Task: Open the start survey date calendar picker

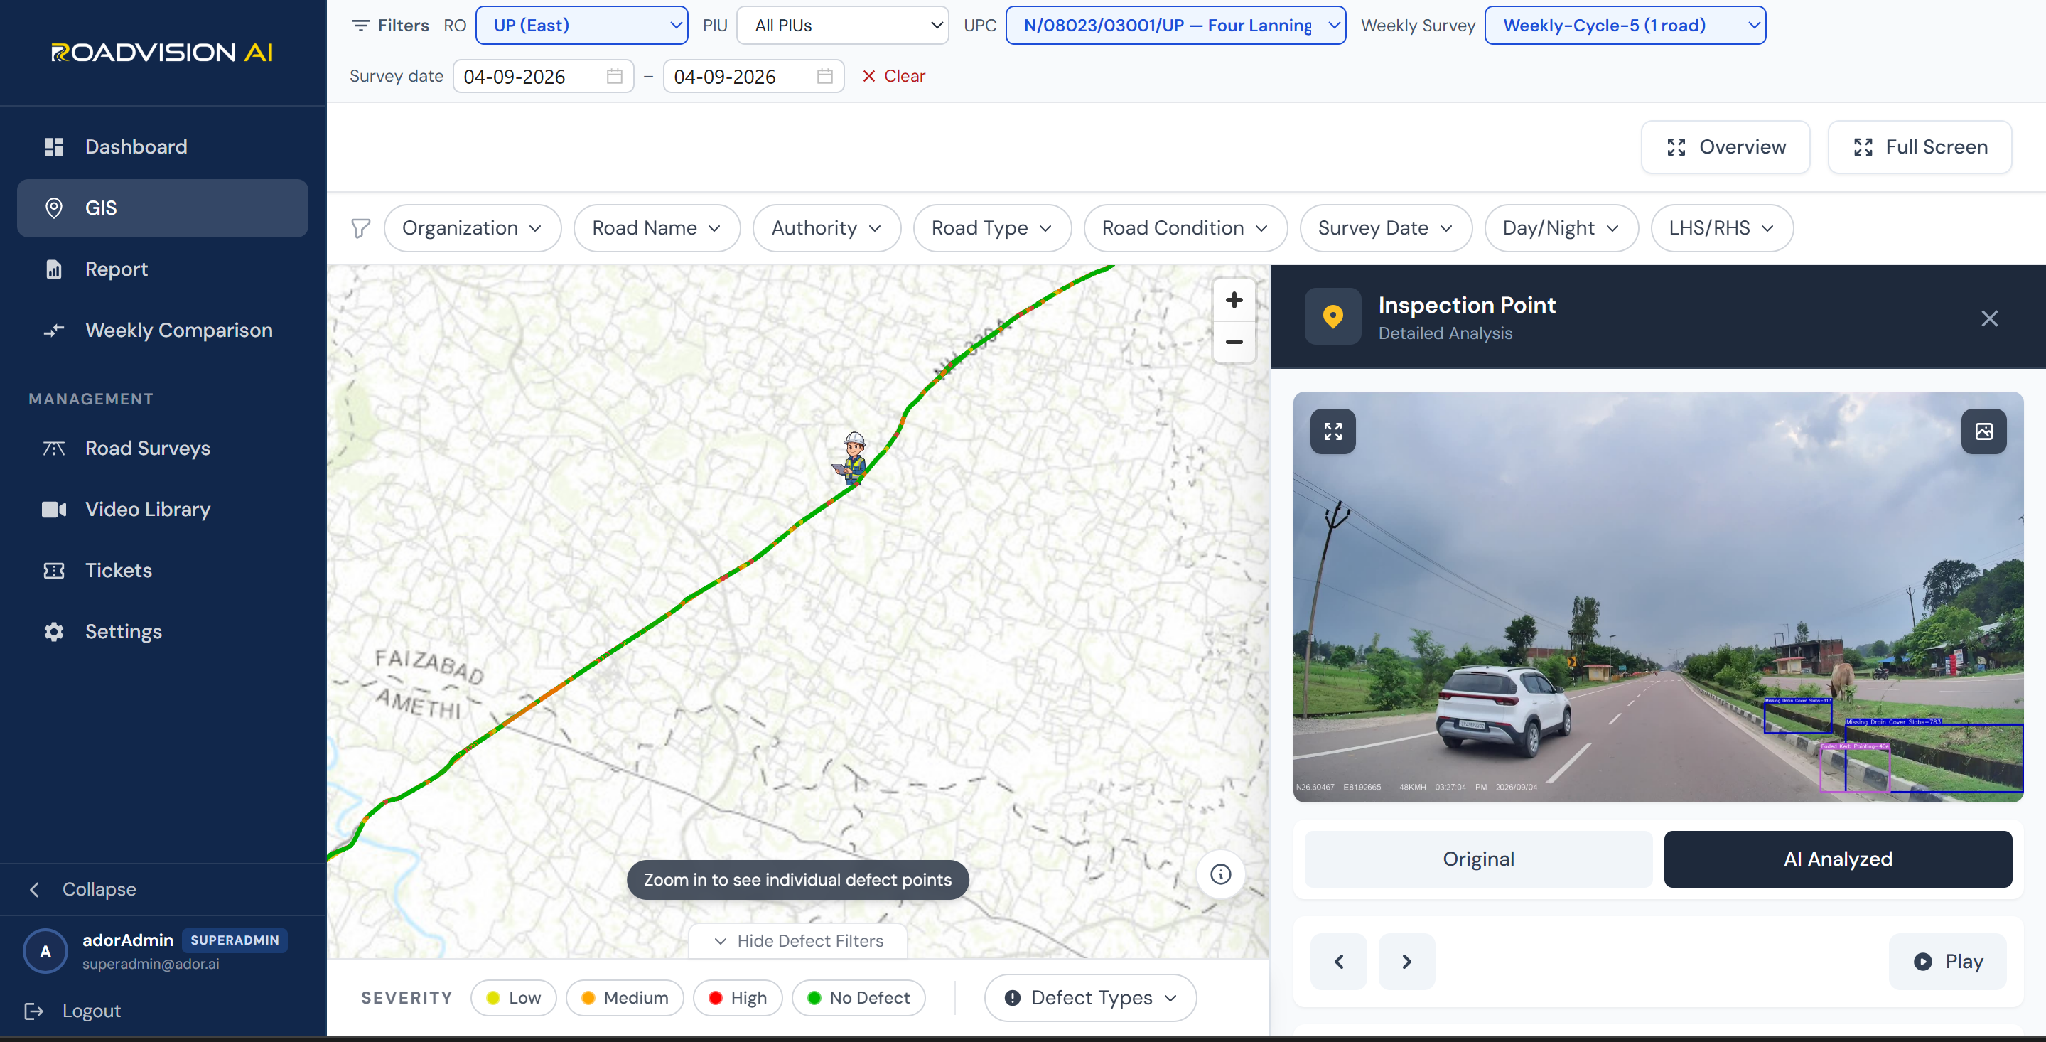Action: coord(614,76)
